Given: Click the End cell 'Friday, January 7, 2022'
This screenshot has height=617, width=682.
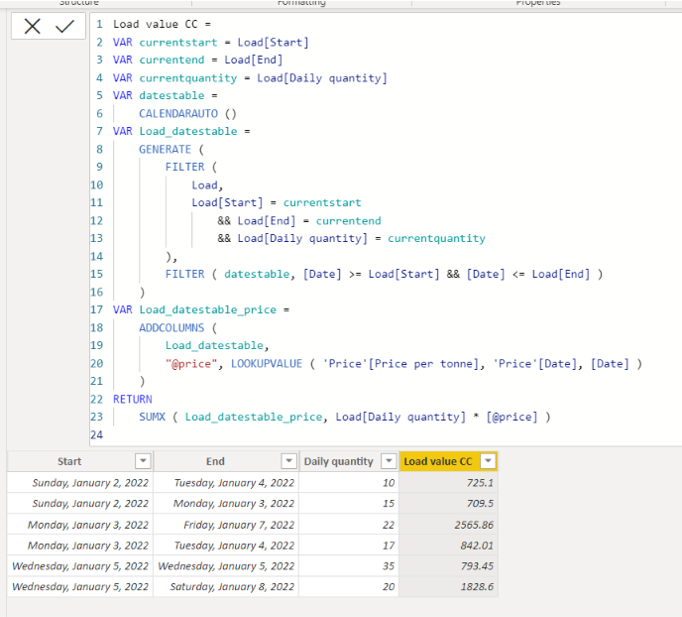Looking at the screenshot, I should pyautogui.click(x=226, y=525).
